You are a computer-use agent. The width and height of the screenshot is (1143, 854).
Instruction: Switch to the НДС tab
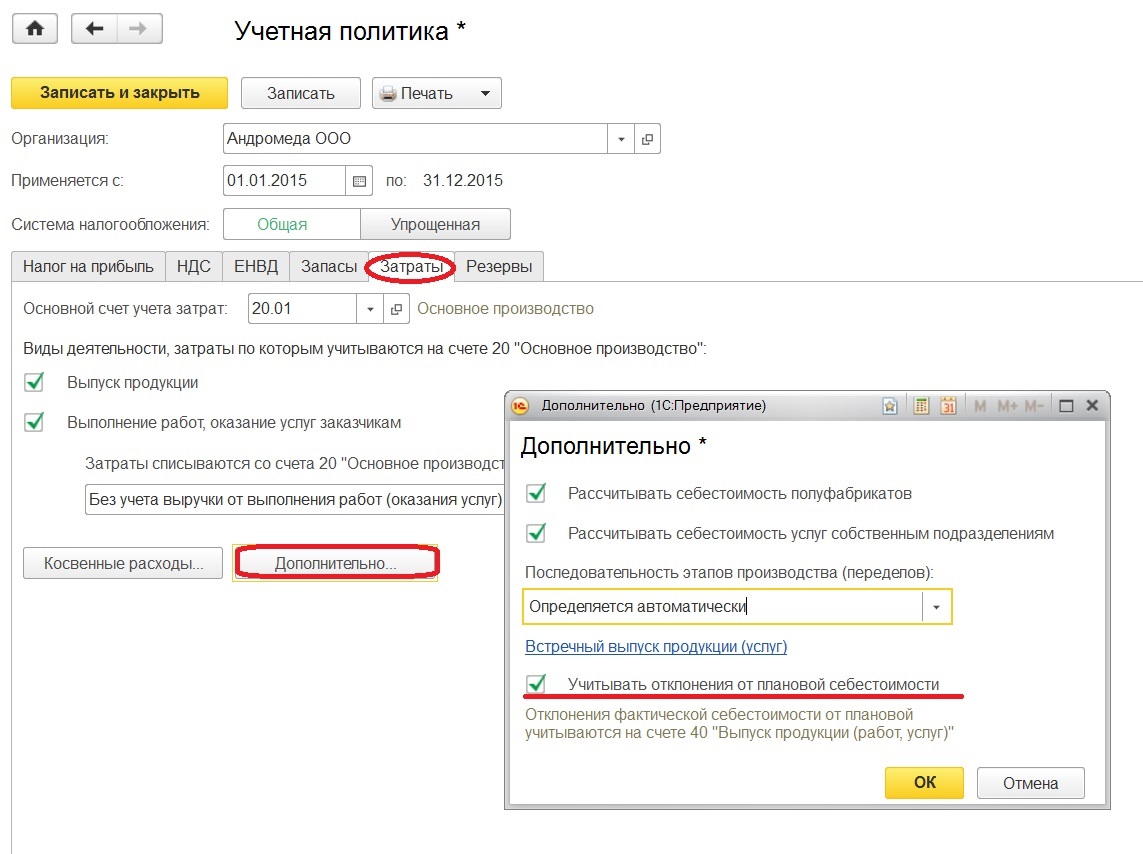coord(193,267)
